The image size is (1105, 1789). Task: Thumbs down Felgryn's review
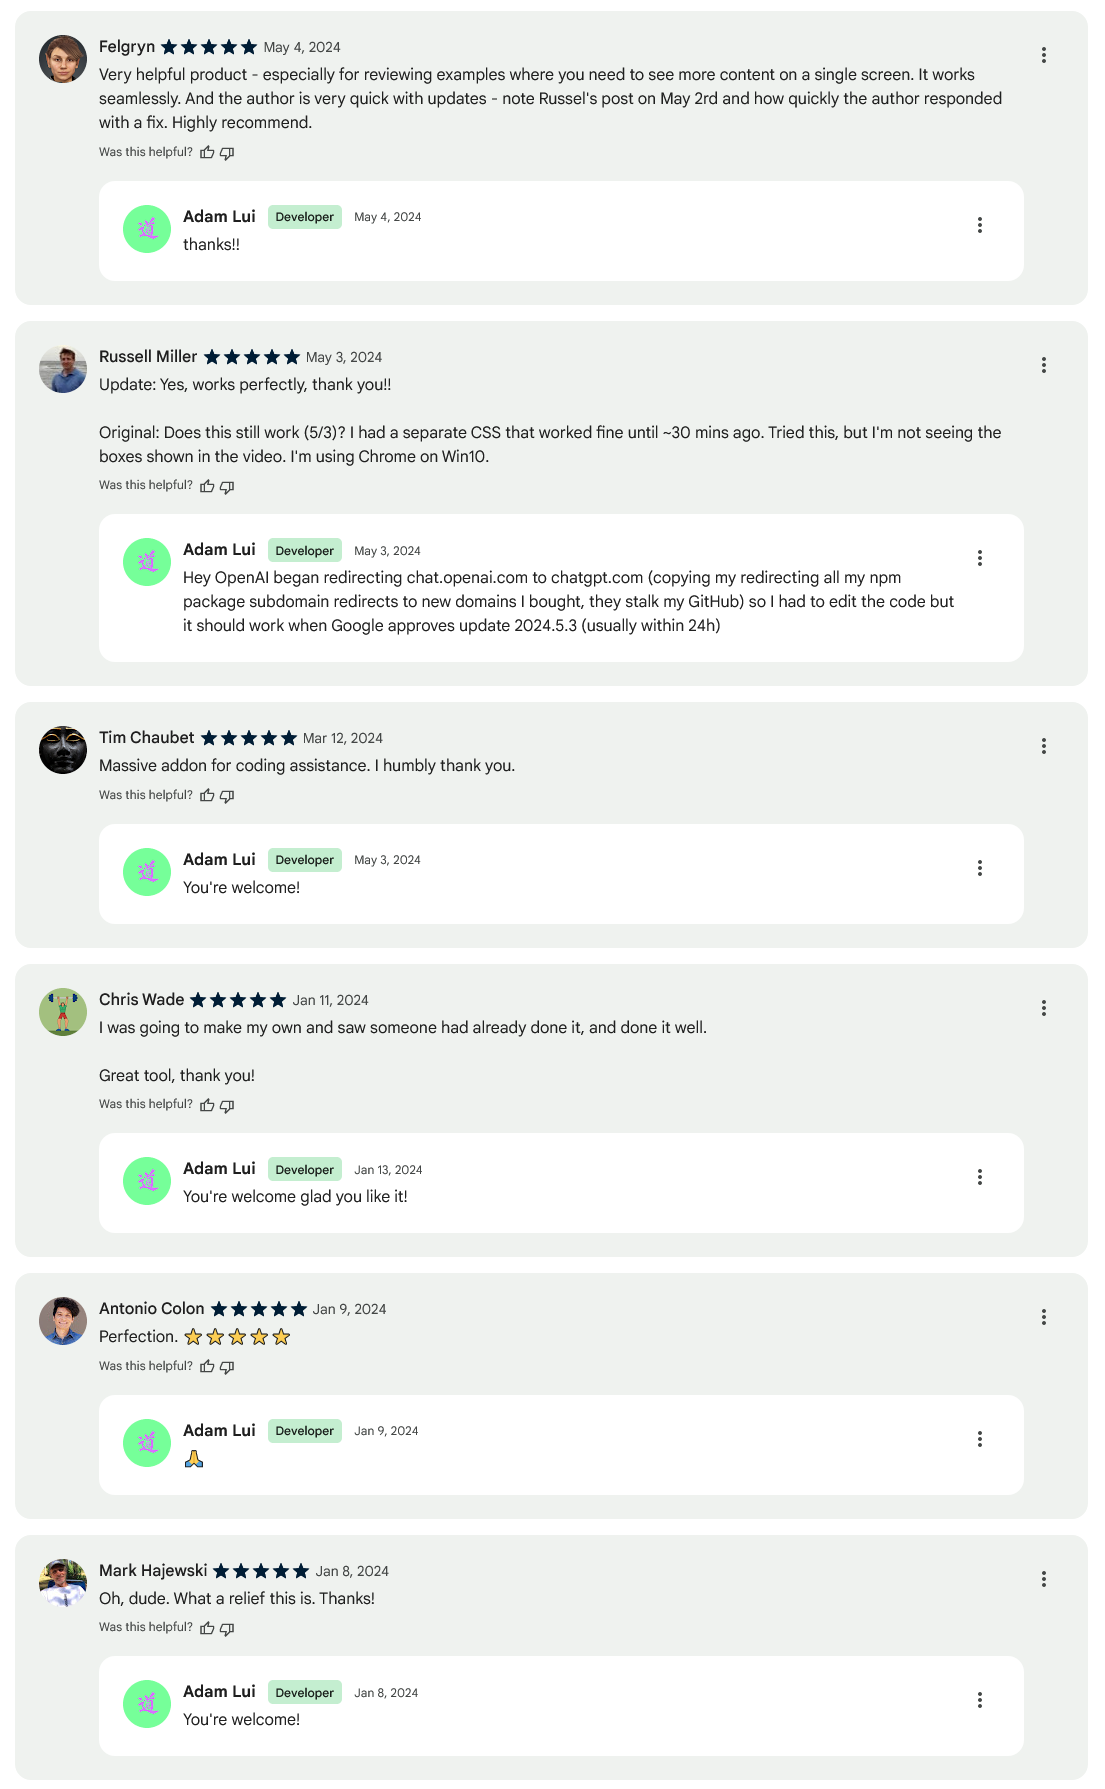(227, 153)
